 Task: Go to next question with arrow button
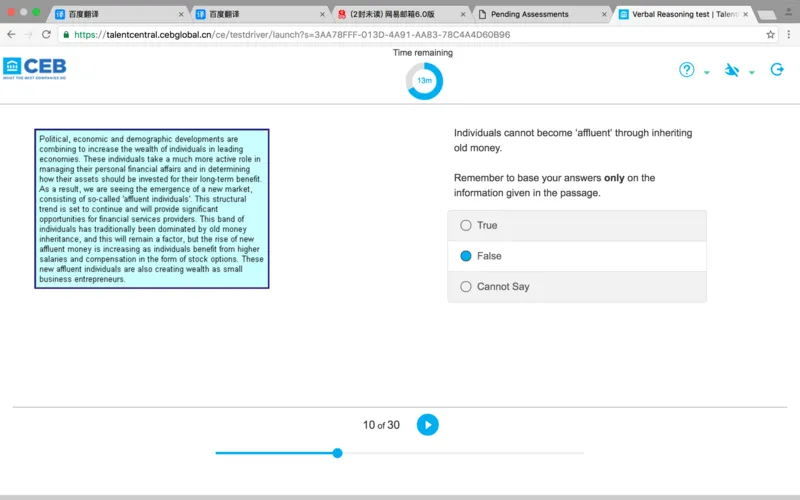[427, 425]
